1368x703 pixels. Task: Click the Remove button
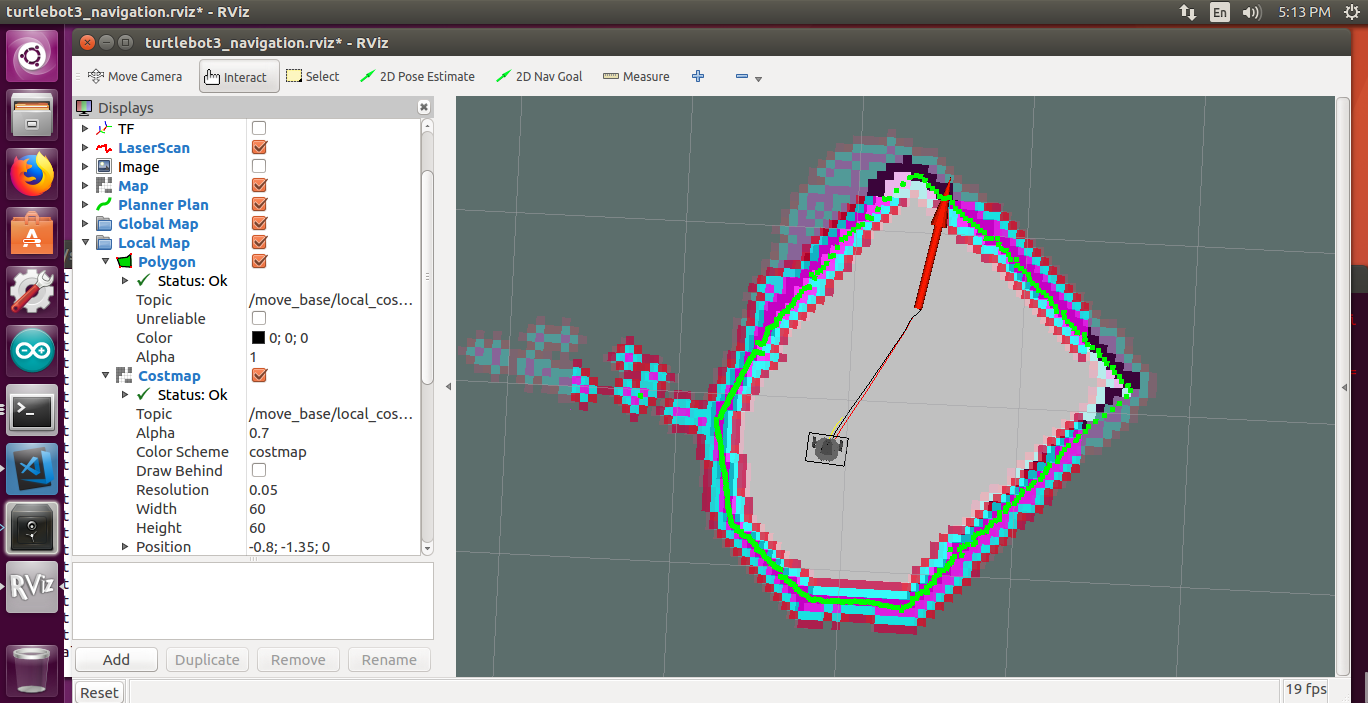click(298, 660)
